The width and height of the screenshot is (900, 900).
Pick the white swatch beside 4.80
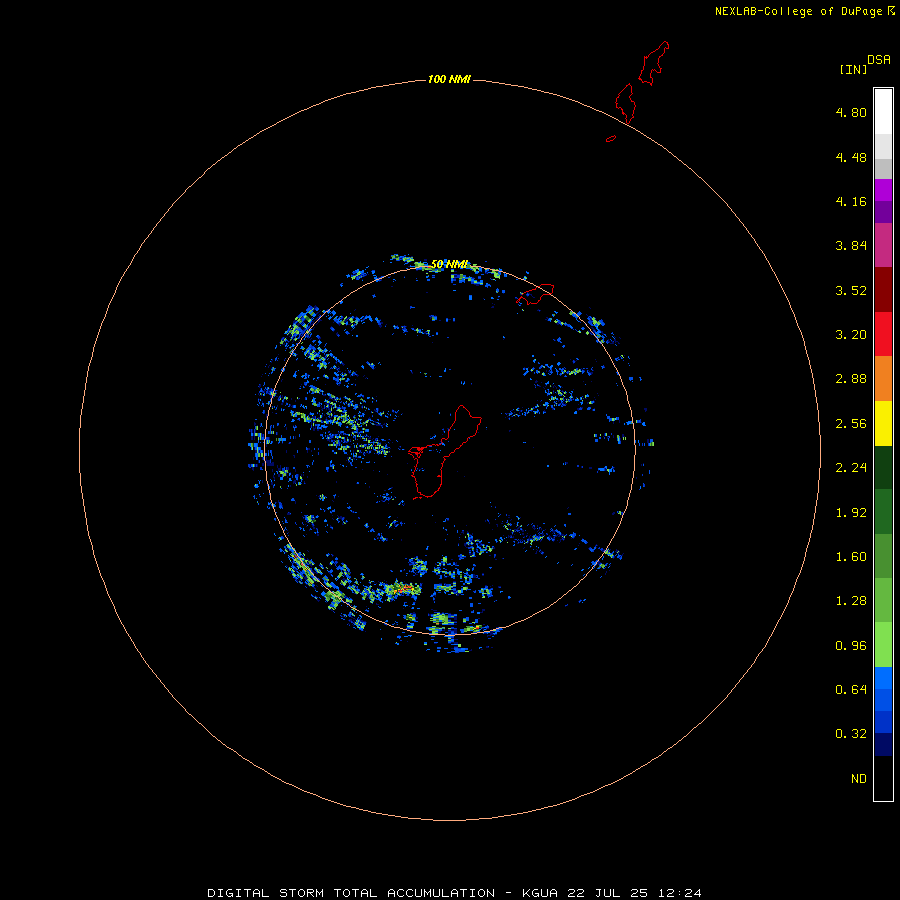(883, 111)
